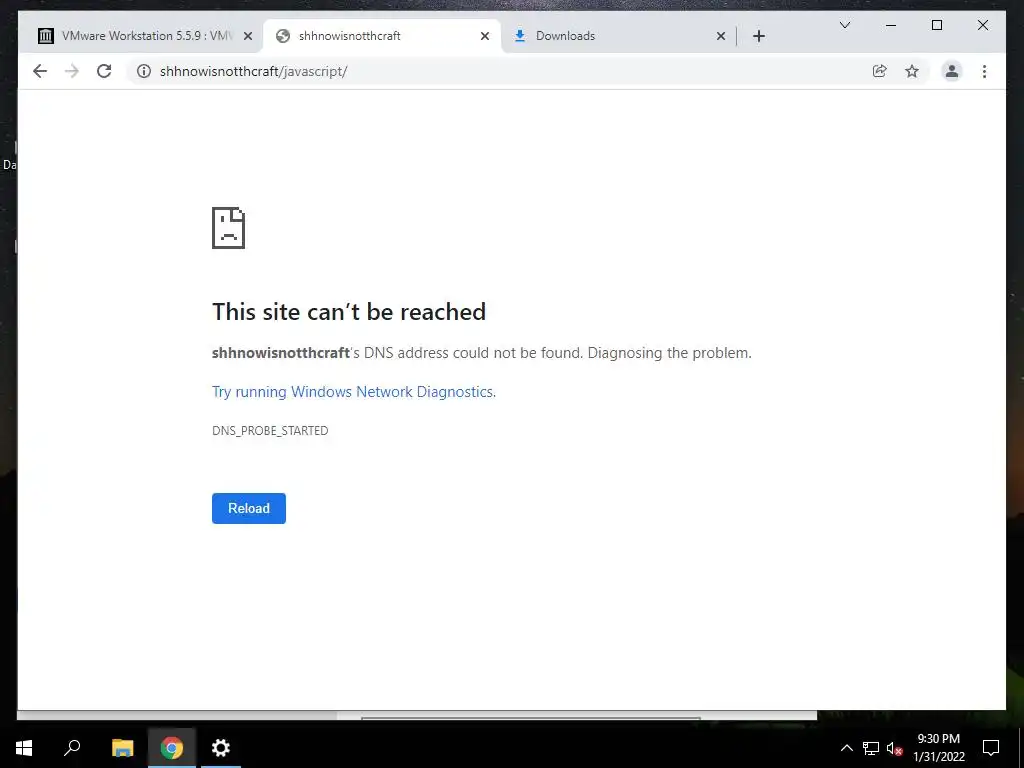Open File Explorer from taskbar
1024x768 pixels.
coord(122,748)
